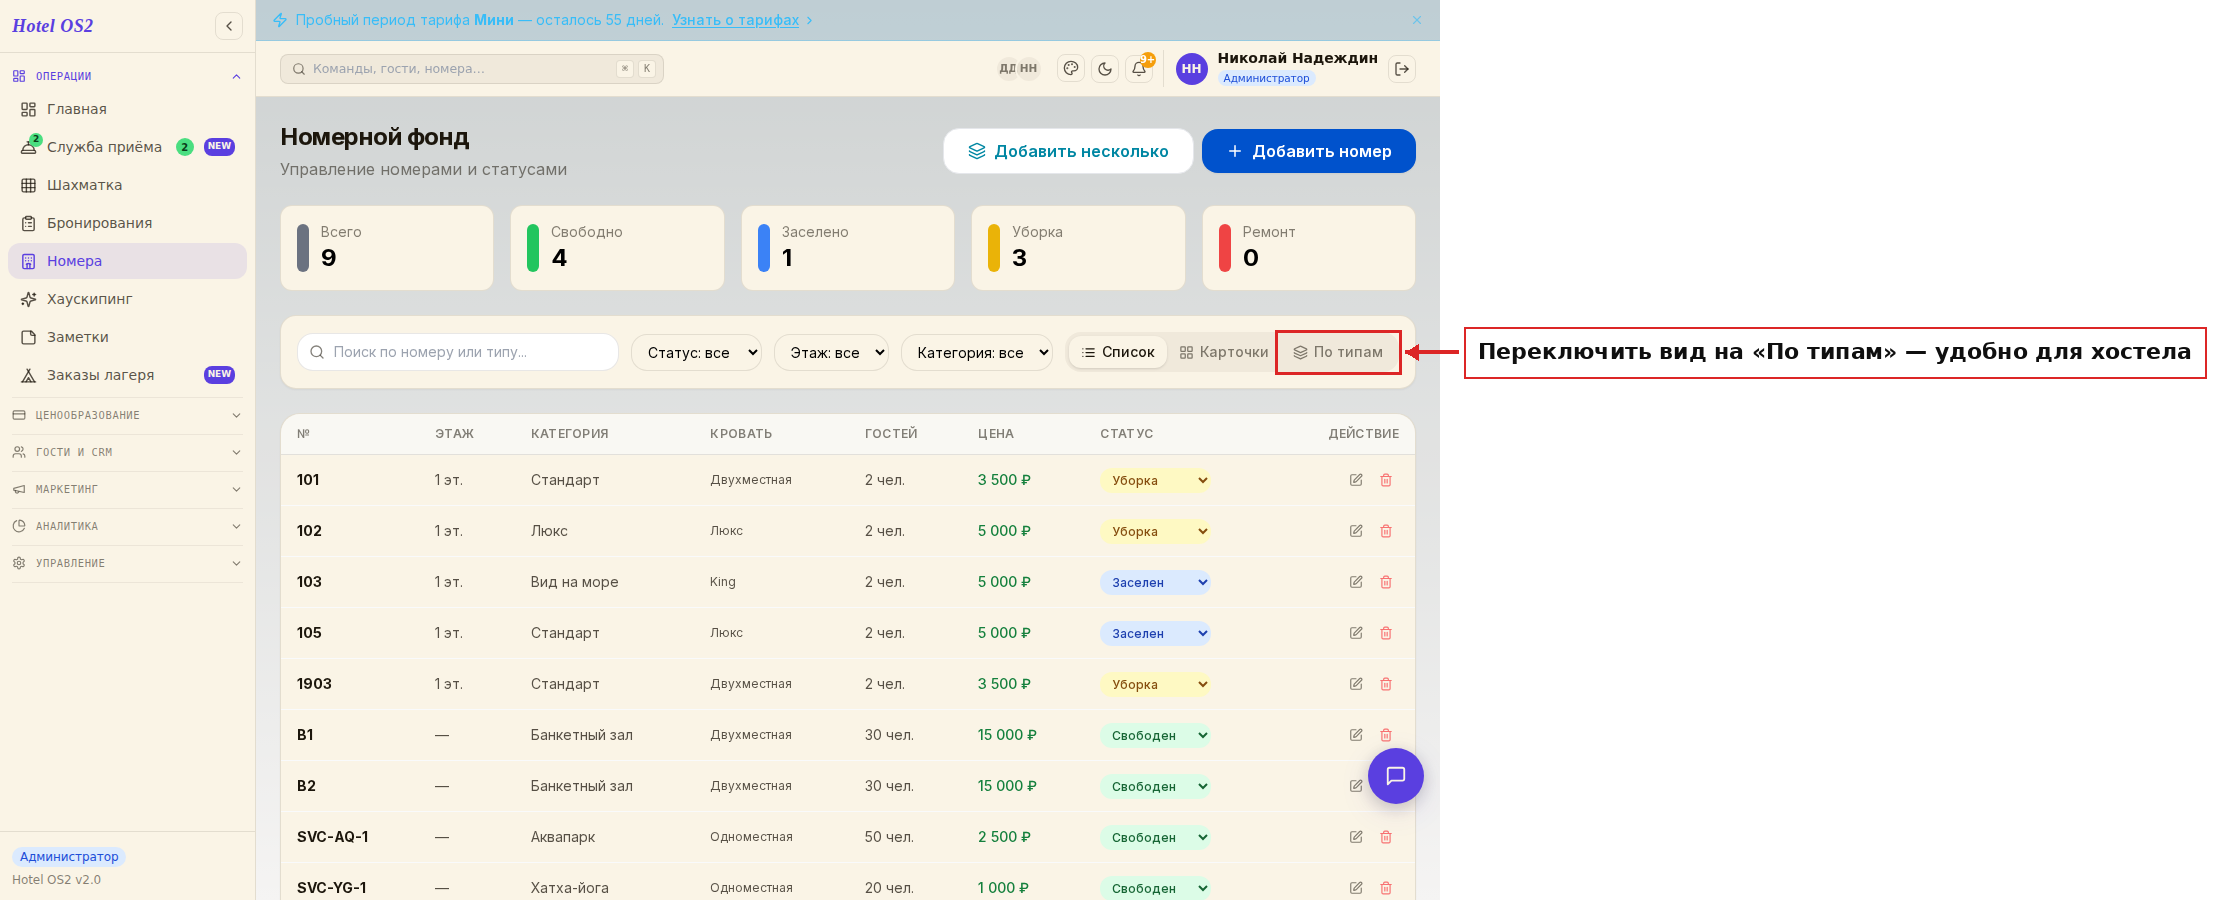The width and height of the screenshot is (2230, 900).
Task: Click the Добавить номер button
Action: pyautogui.click(x=1308, y=151)
